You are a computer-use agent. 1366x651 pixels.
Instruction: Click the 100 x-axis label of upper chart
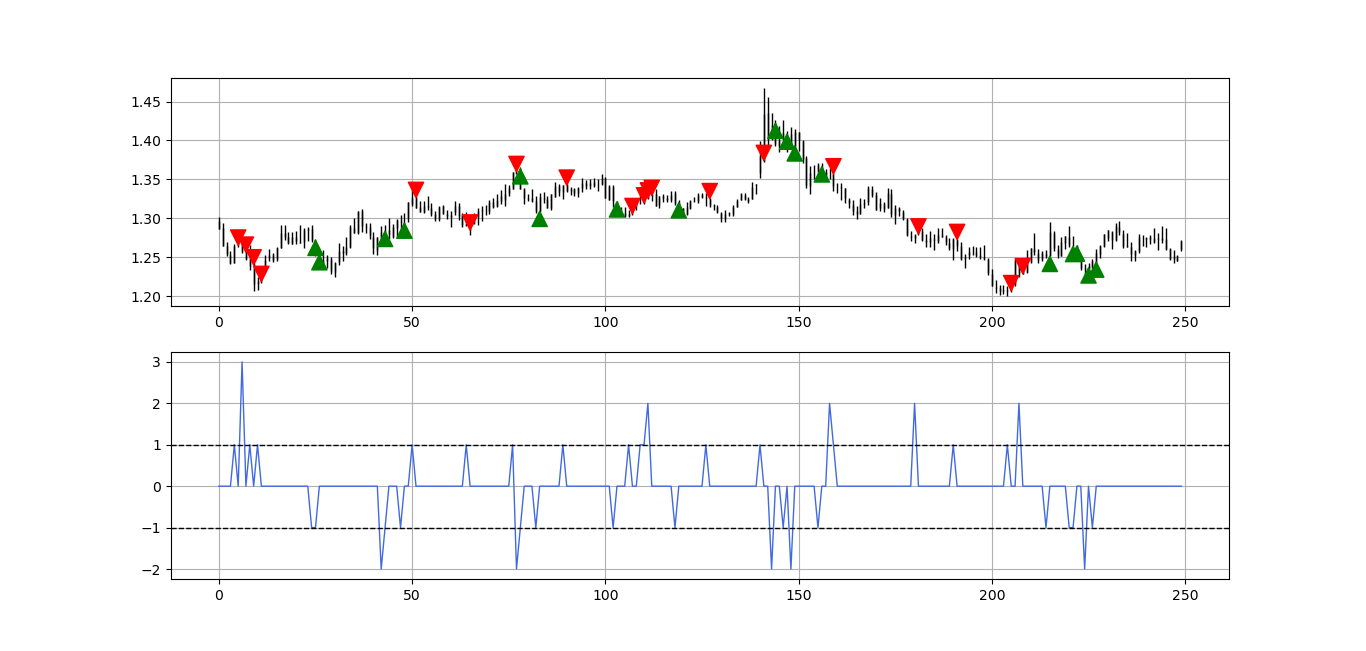pos(605,323)
